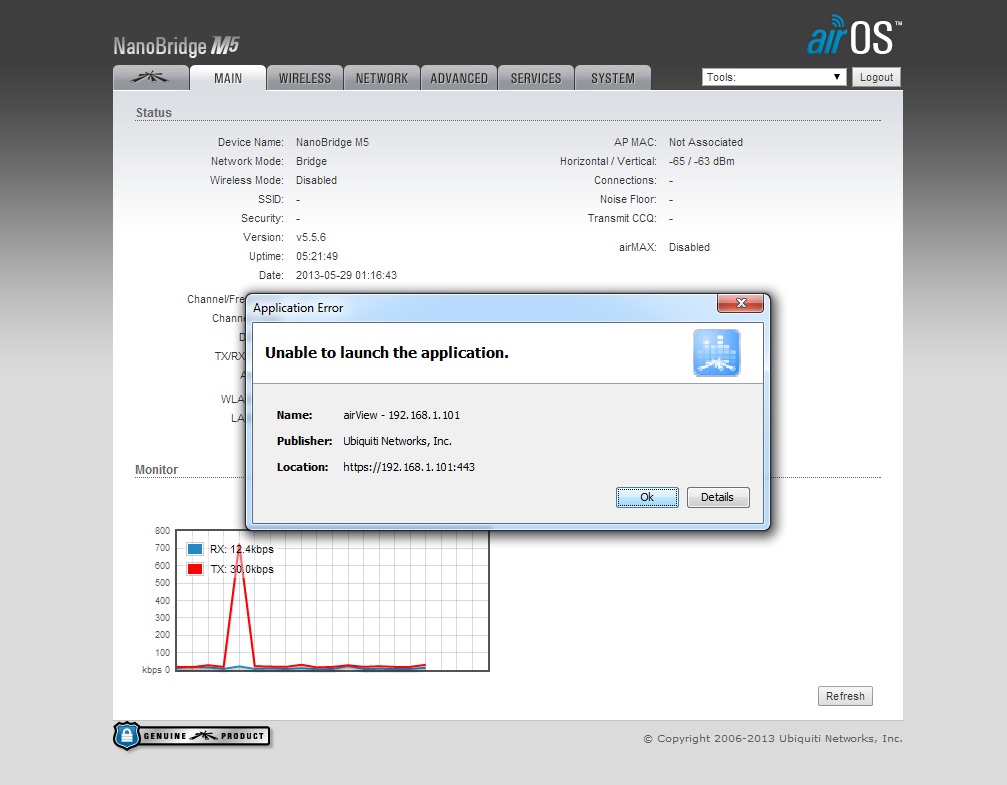Click the Device Name value 'NanoBridge M5'
The height and width of the screenshot is (785, 1007).
click(x=332, y=142)
